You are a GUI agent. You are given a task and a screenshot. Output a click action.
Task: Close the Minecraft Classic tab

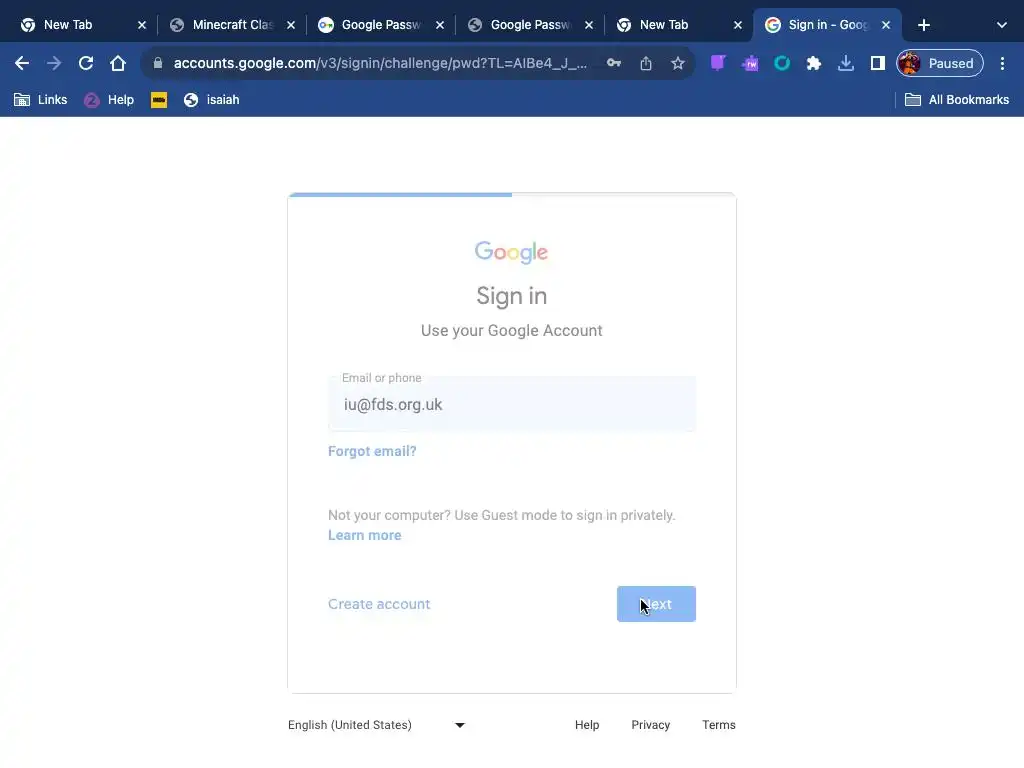tap(291, 25)
